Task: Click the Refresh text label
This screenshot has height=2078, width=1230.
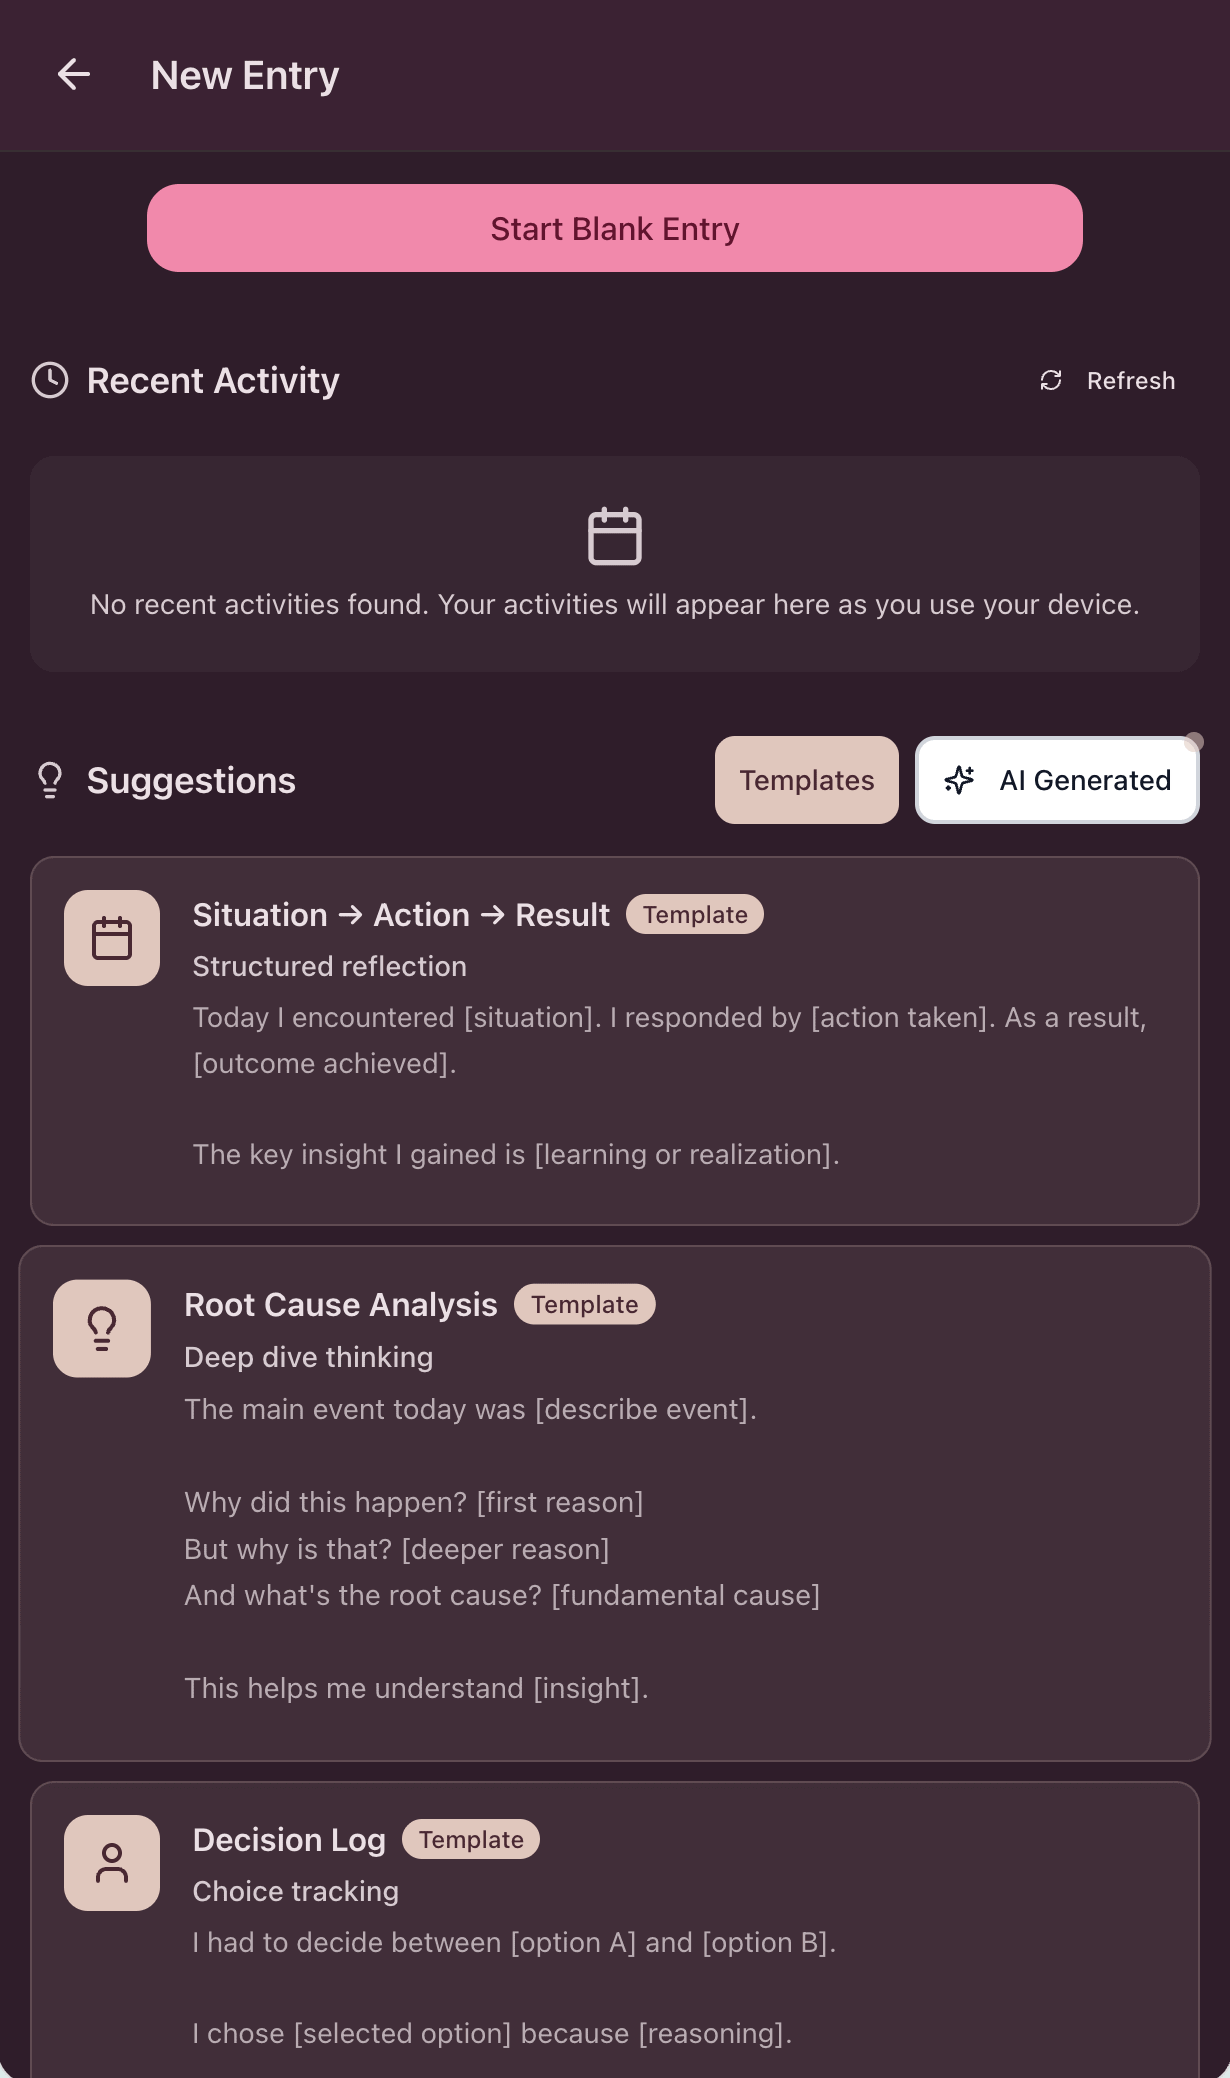Action: (1131, 381)
